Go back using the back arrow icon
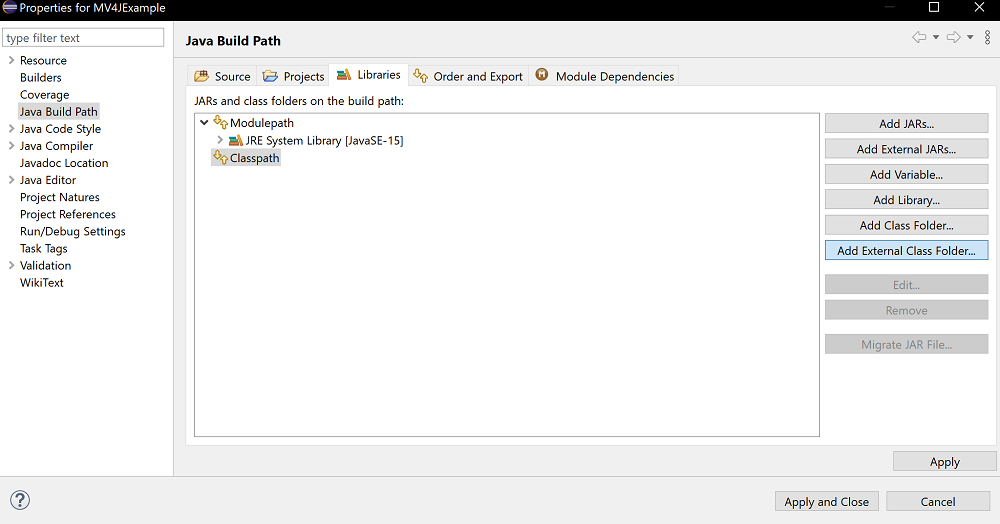 tap(919, 38)
